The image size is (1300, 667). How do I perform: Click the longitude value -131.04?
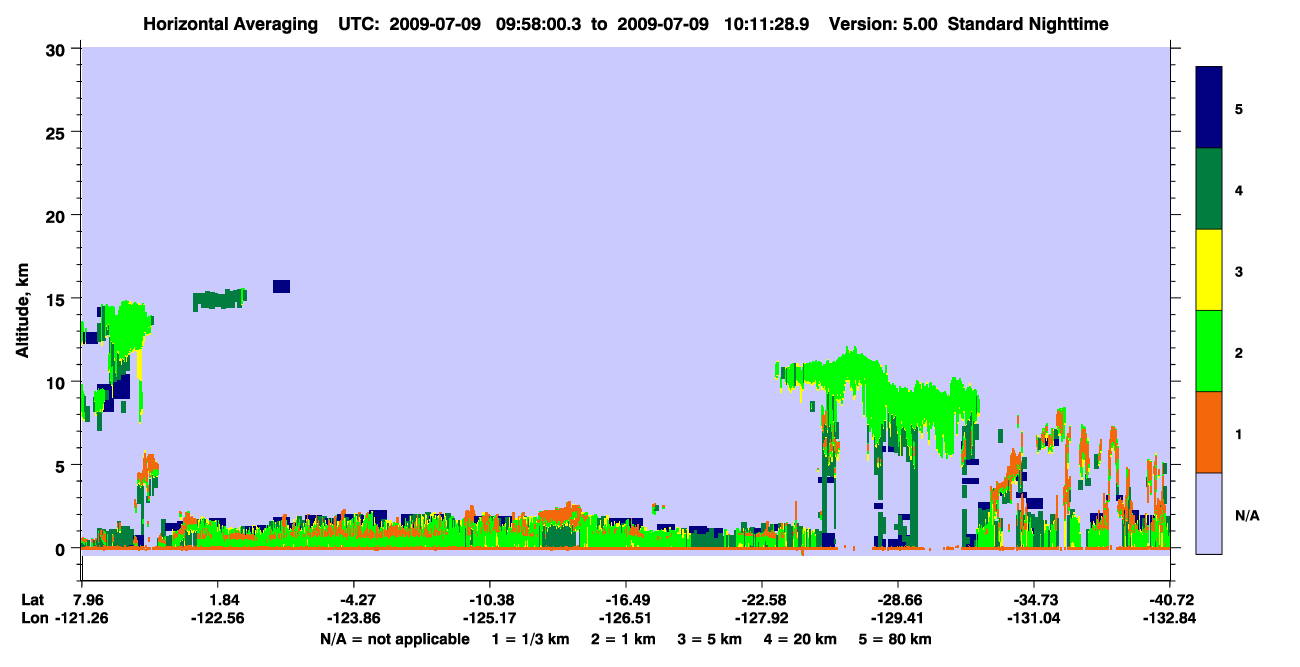tap(1034, 618)
